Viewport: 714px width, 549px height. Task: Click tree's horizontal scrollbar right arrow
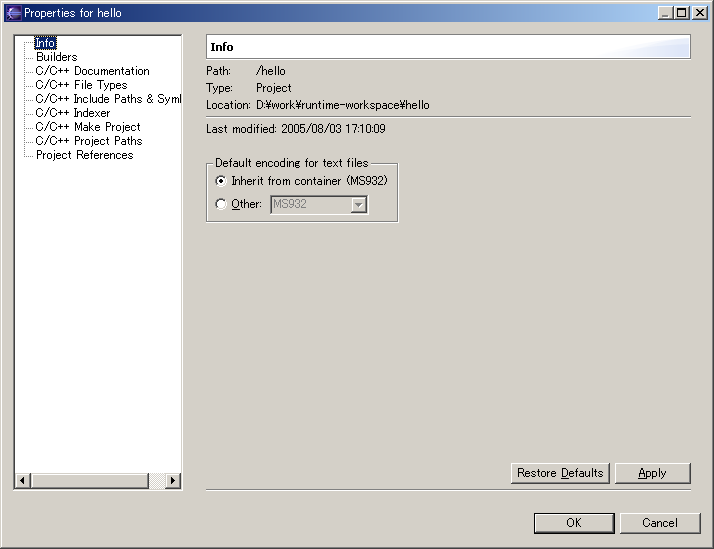[173, 480]
